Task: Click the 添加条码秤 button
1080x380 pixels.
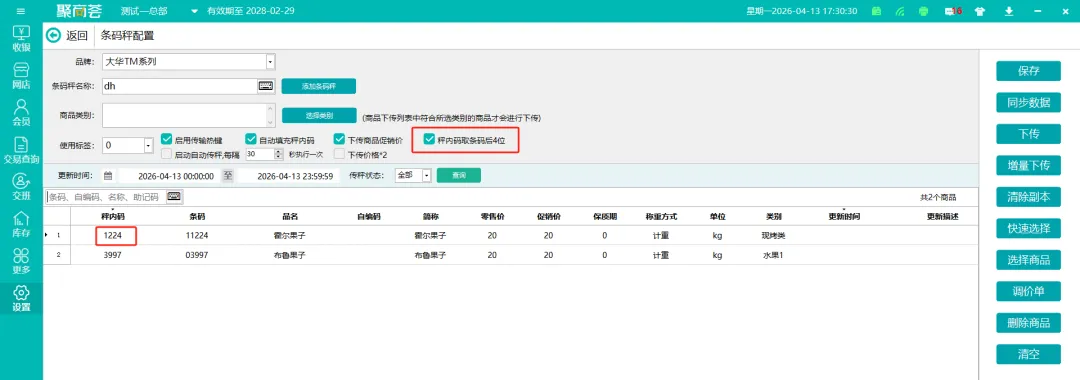Action: [x=318, y=86]
